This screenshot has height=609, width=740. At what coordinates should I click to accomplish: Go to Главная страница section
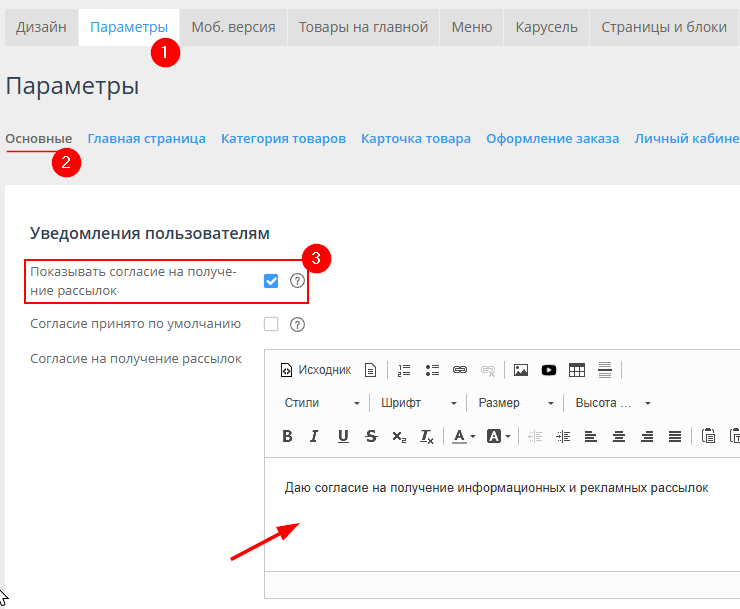(146, 139)
